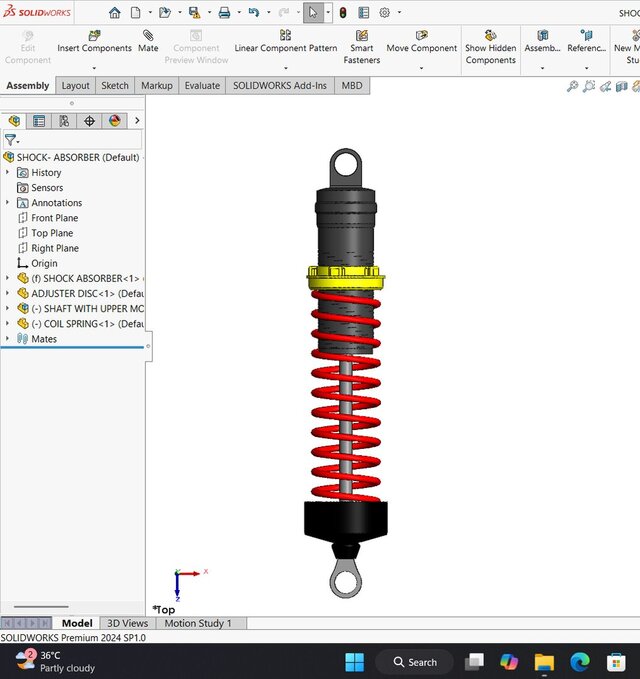Open the Markup tab
The height and width of the screenshot is (679, 640).
pos(157,86)
